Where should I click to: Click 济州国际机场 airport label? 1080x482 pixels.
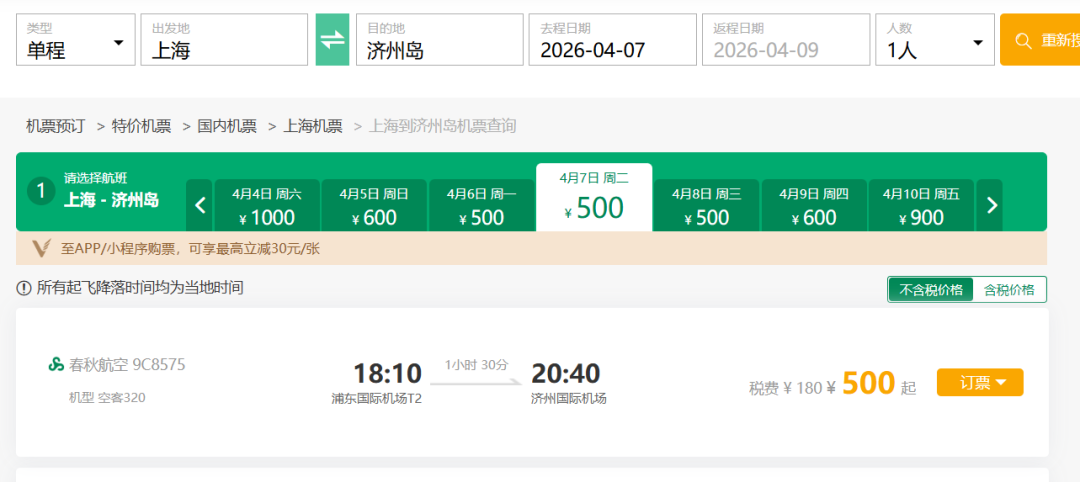[568, 399]
